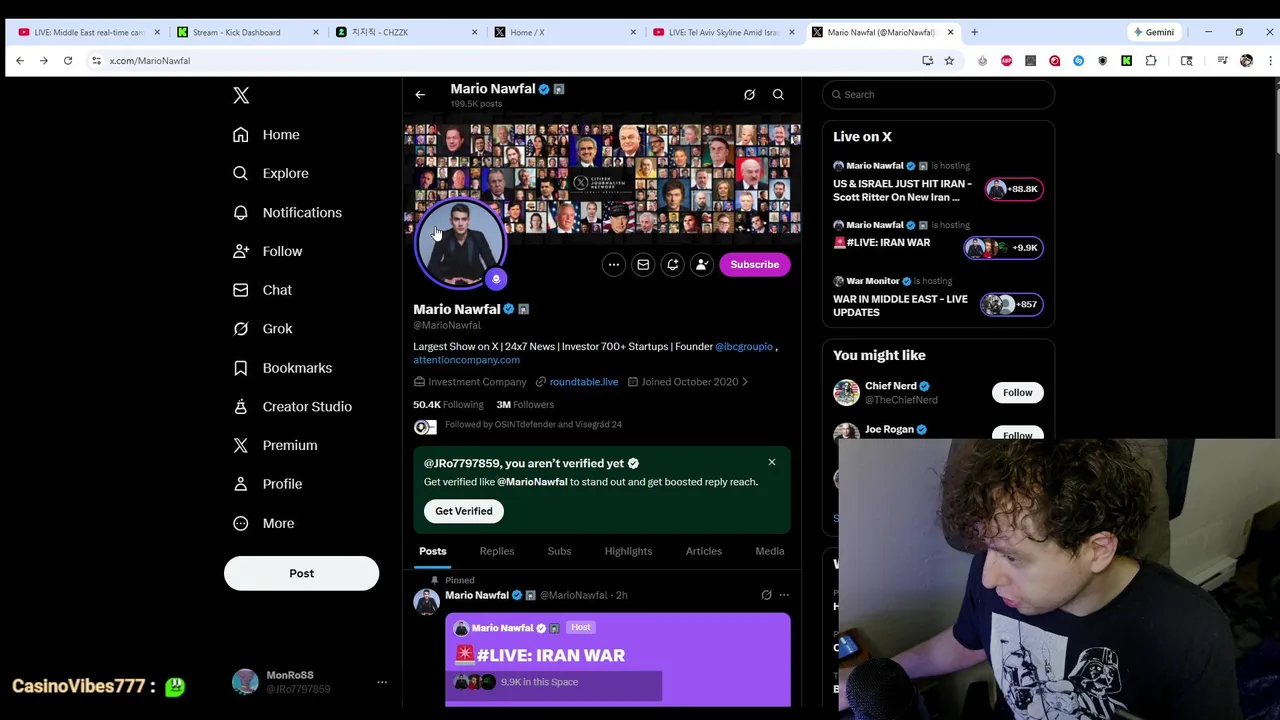1280x720 pixels.
Task: Open Chief Nerd's profile avatar
Action: (846, 392)
